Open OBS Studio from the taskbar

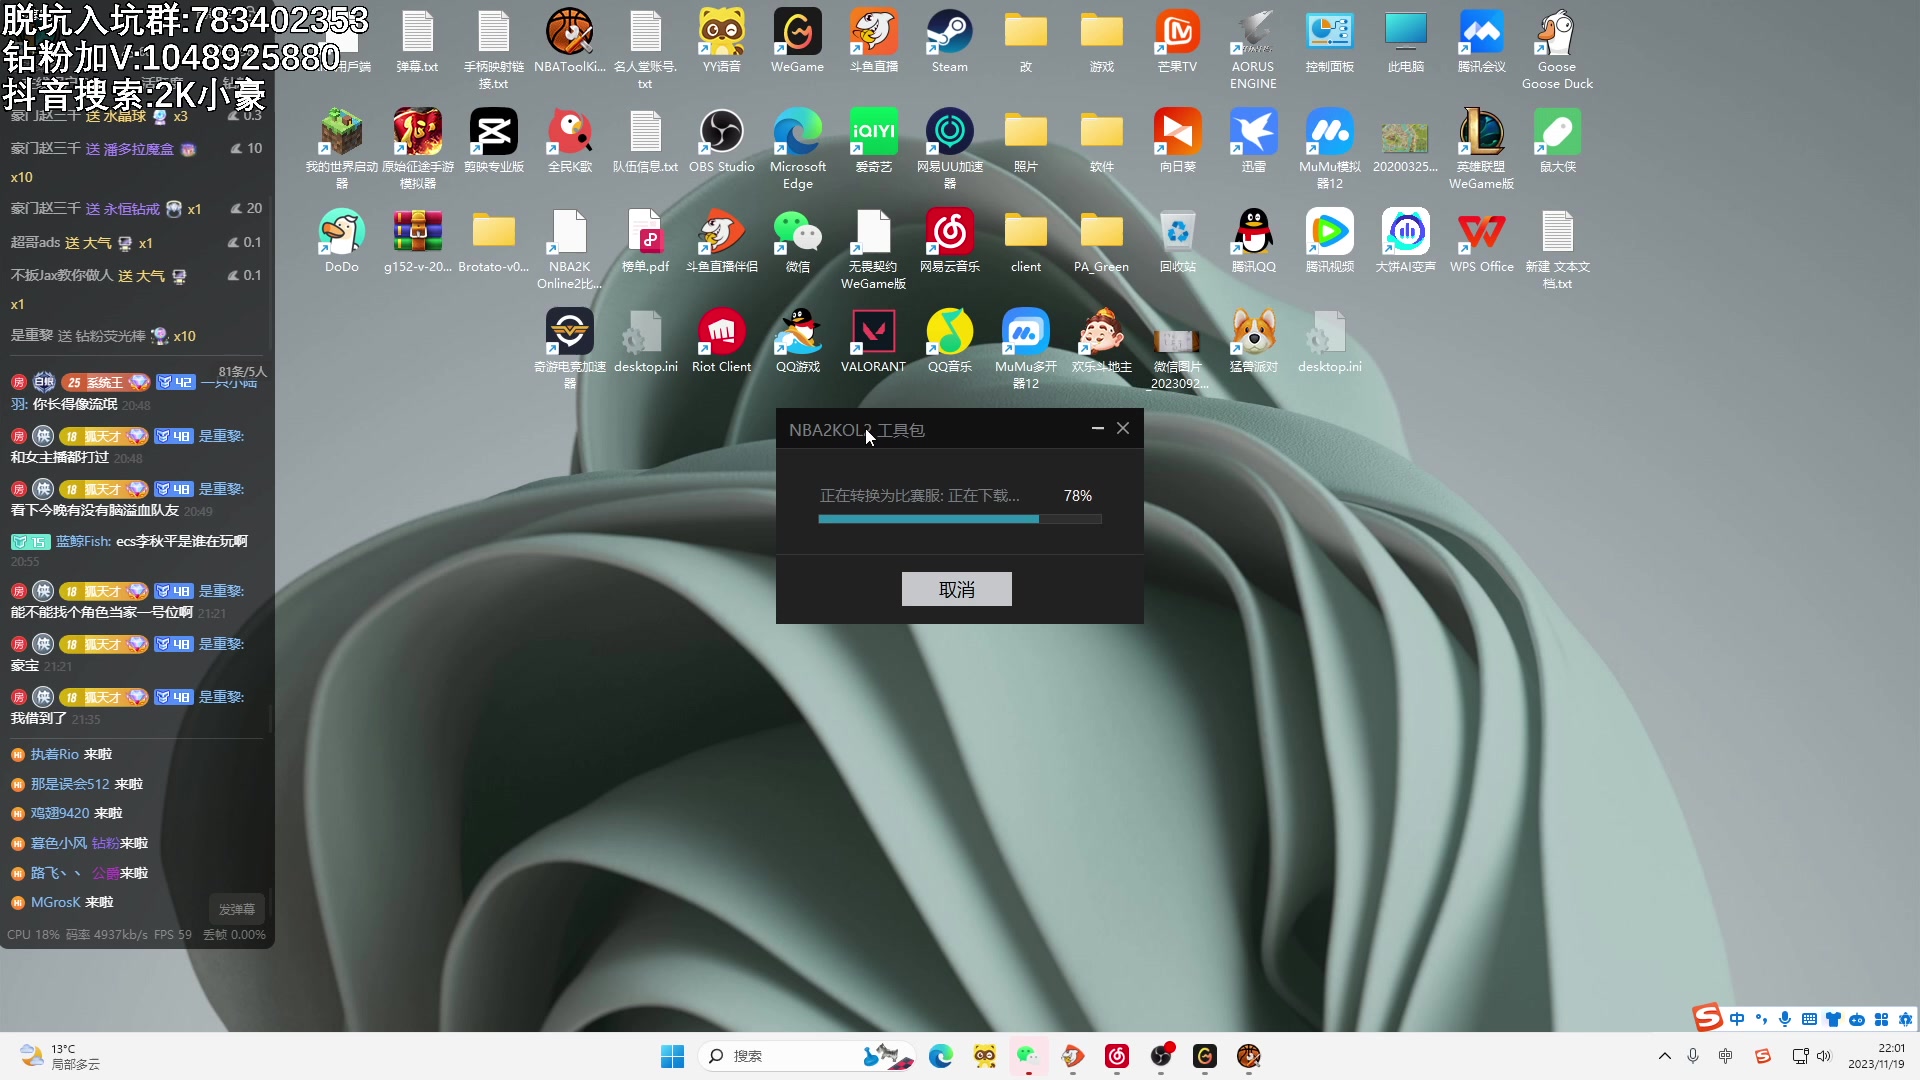point(1161,1056)
